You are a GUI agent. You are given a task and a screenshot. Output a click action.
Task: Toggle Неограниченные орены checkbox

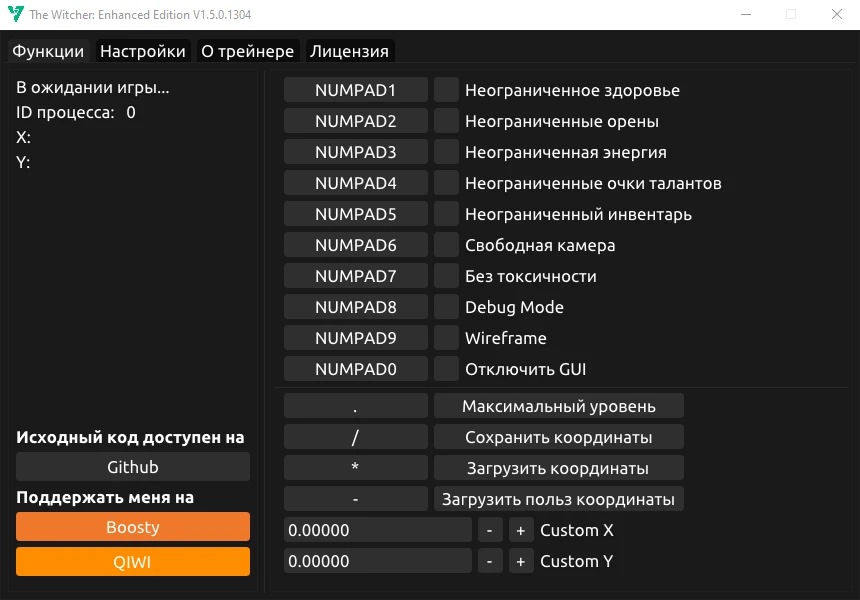446,120
